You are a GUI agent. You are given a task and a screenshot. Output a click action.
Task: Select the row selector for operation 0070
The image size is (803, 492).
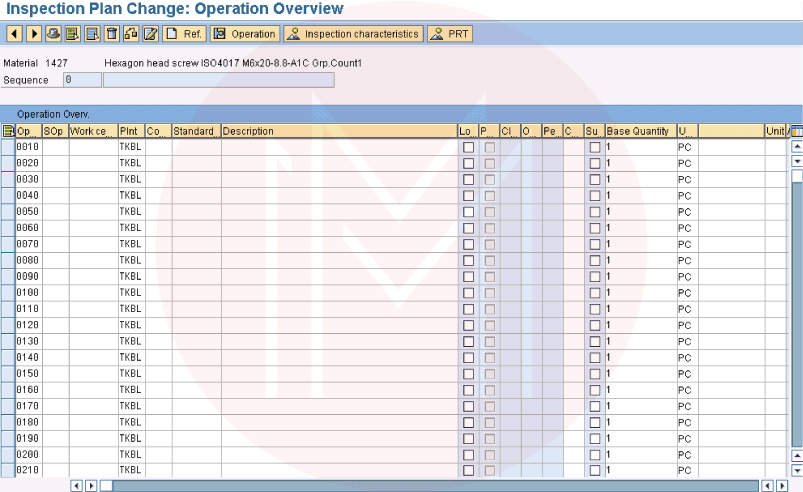tap(8, 244)
